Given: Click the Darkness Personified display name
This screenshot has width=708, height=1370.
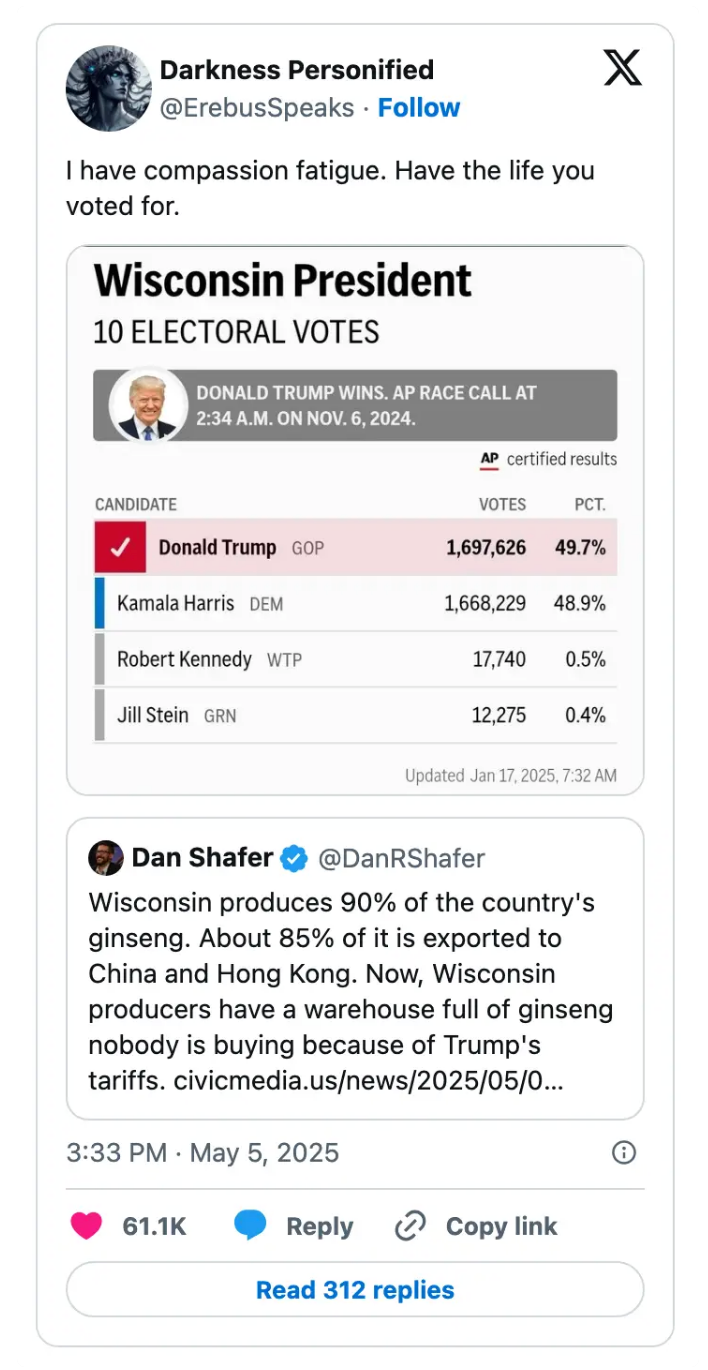Looking at the screenshot, I should 296,69.
